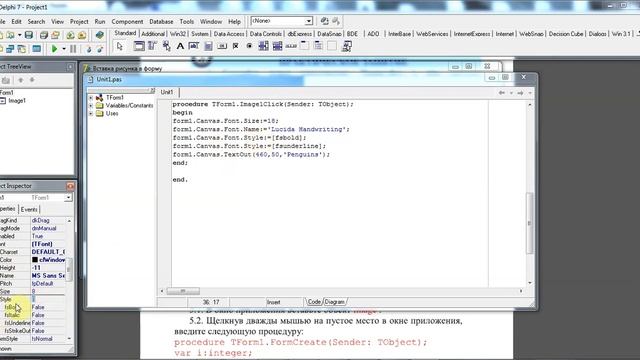Click the Run (green play) button
Image resolution: width=640 pixels, height=360 pixels.
[x=54, y=49]
